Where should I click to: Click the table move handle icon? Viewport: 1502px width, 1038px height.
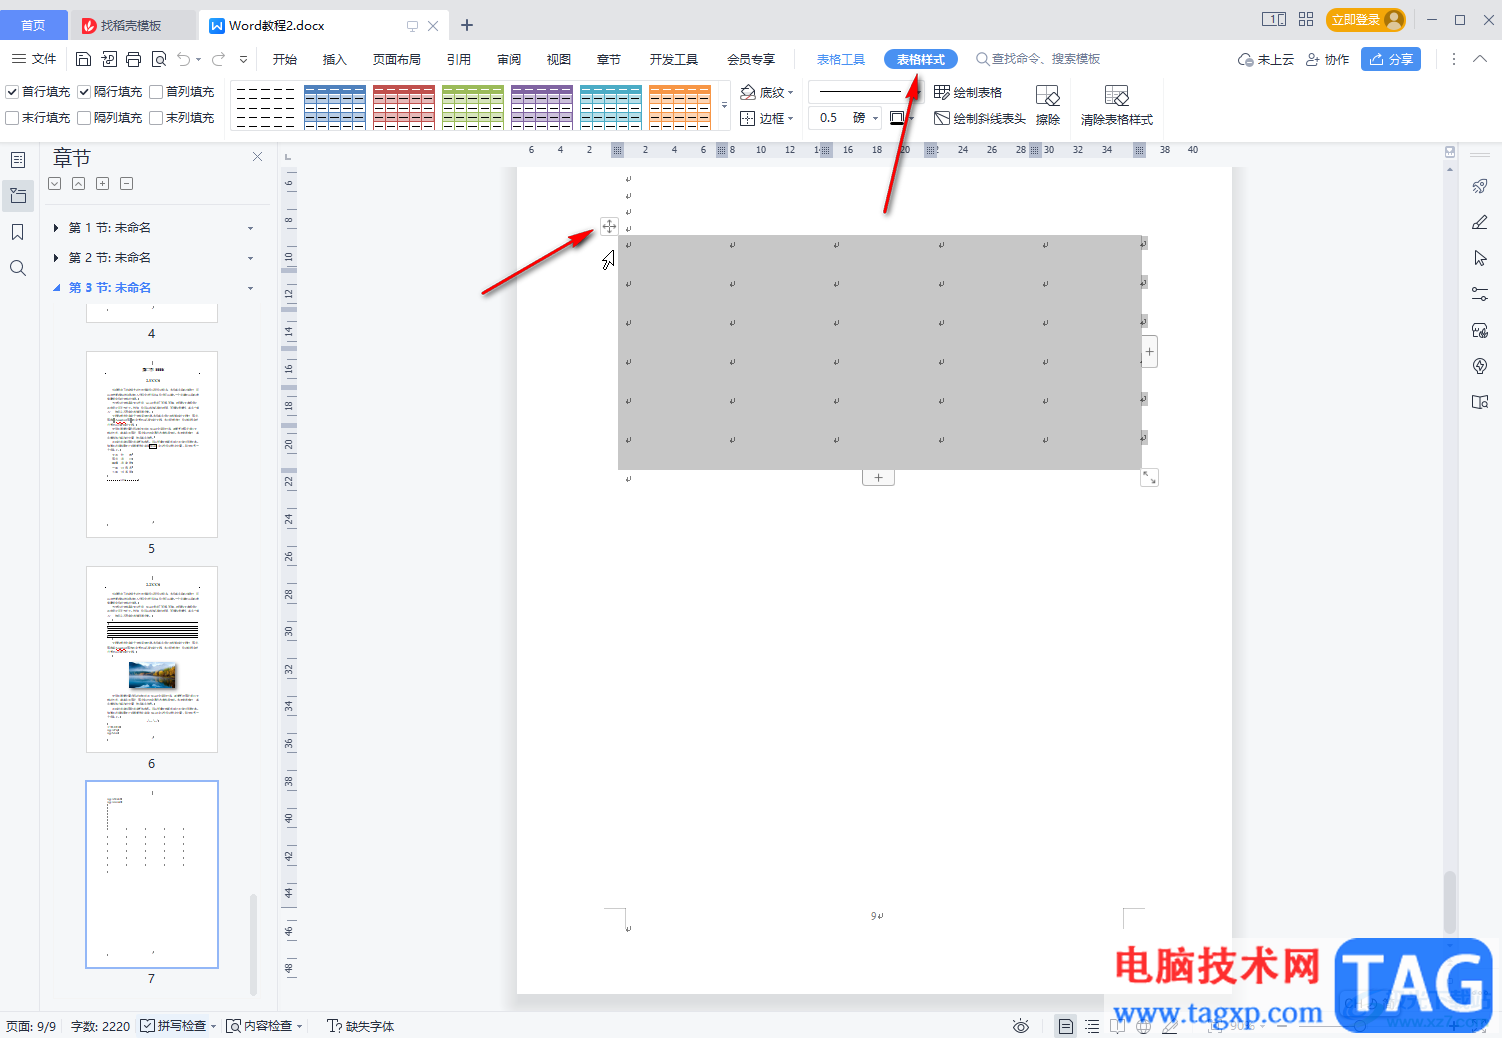609,226
